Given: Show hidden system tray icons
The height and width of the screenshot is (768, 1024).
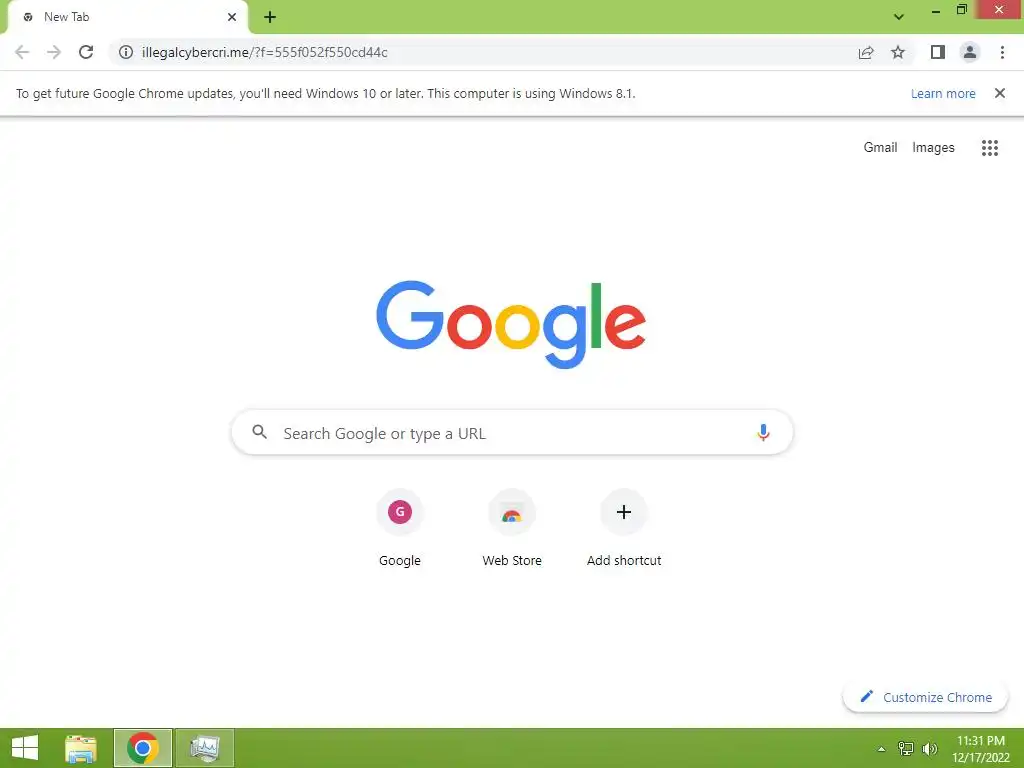Looking at the screenshot, I should coord(882,749).
